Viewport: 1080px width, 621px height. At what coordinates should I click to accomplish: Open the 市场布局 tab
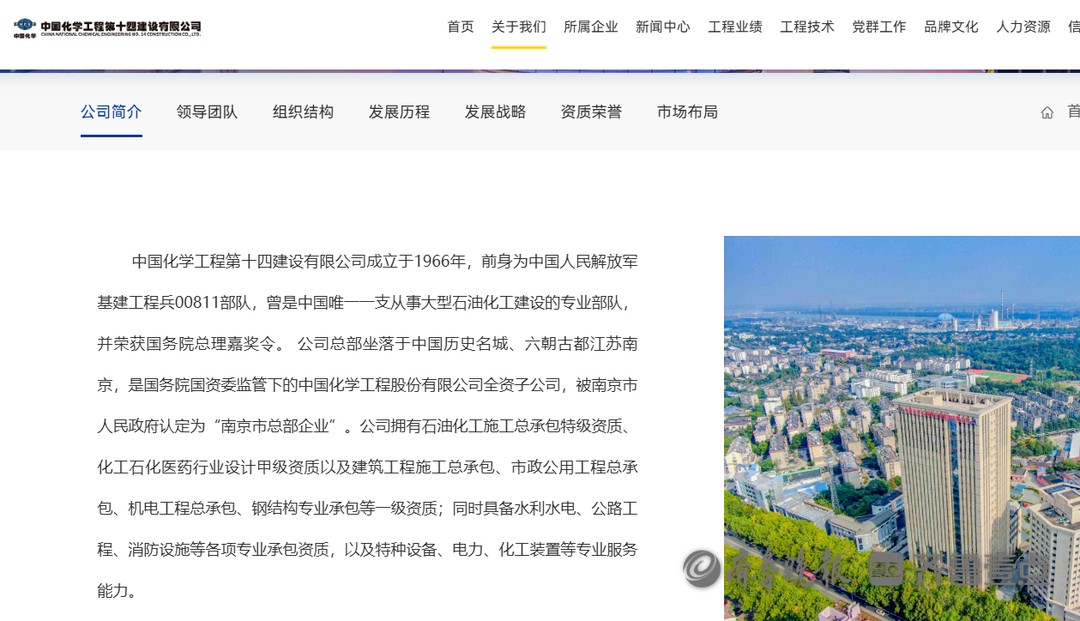coord(687,112)
